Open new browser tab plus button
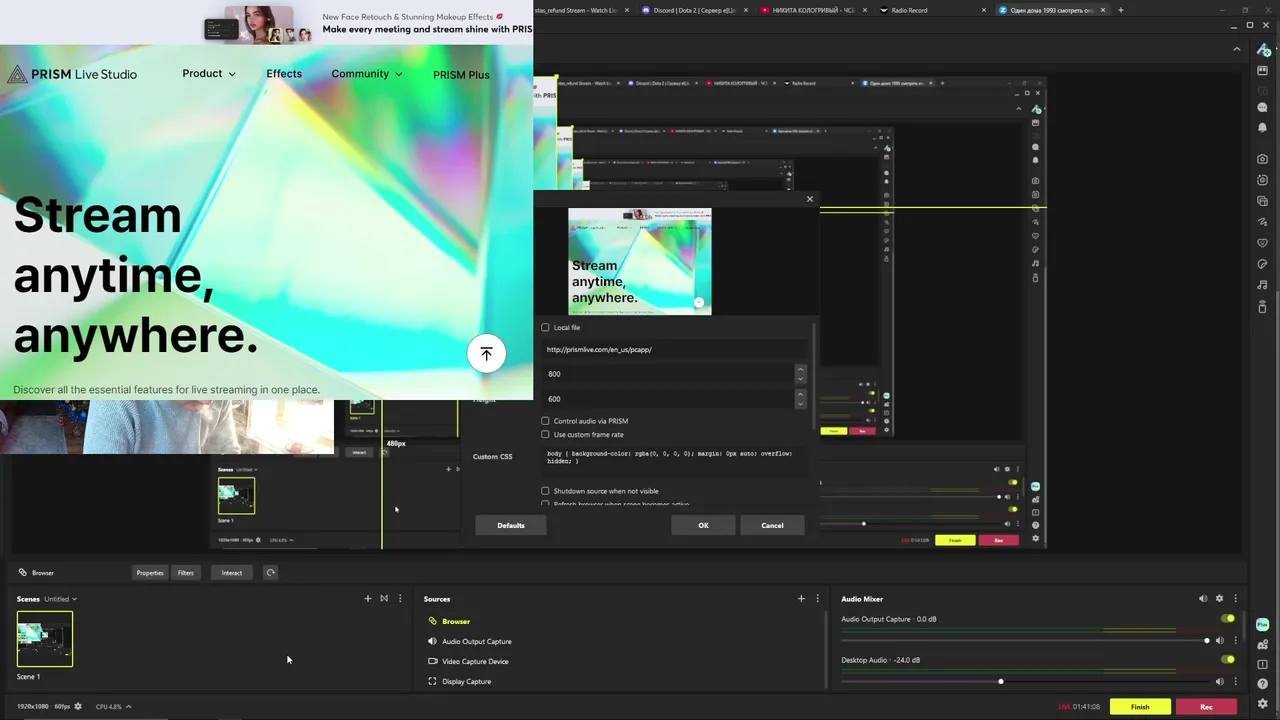This screenshot has width=1280, height=720. coord(1120,10)
